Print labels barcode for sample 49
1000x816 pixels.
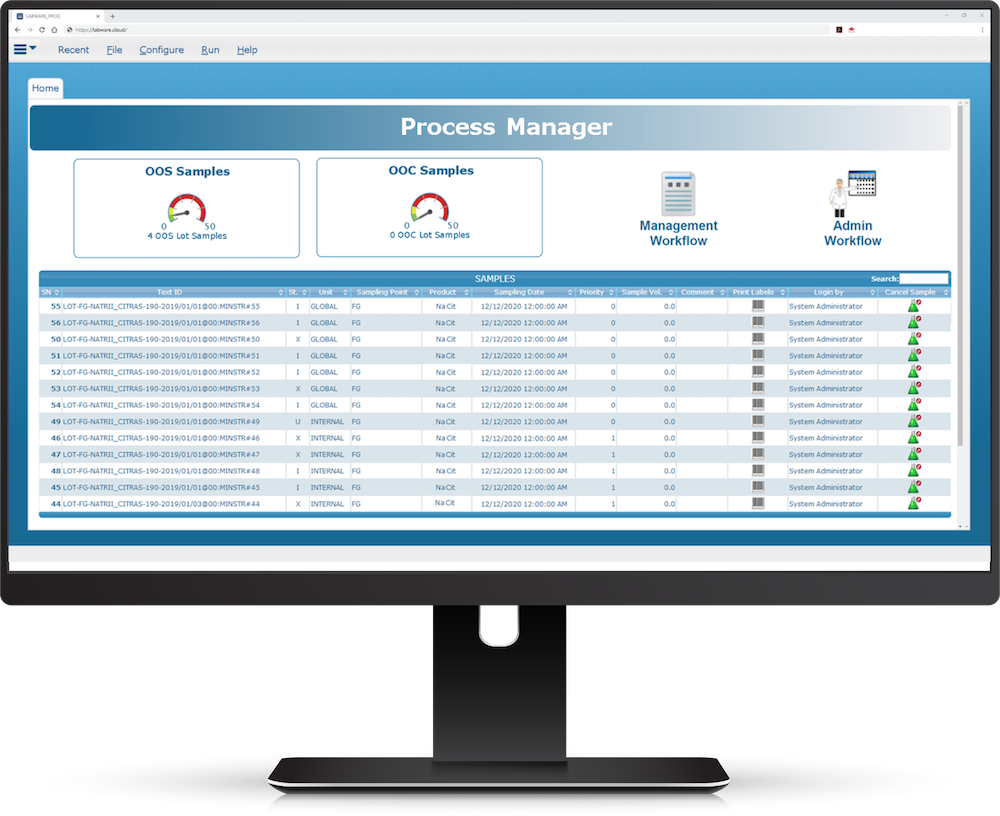coord(758,422)
